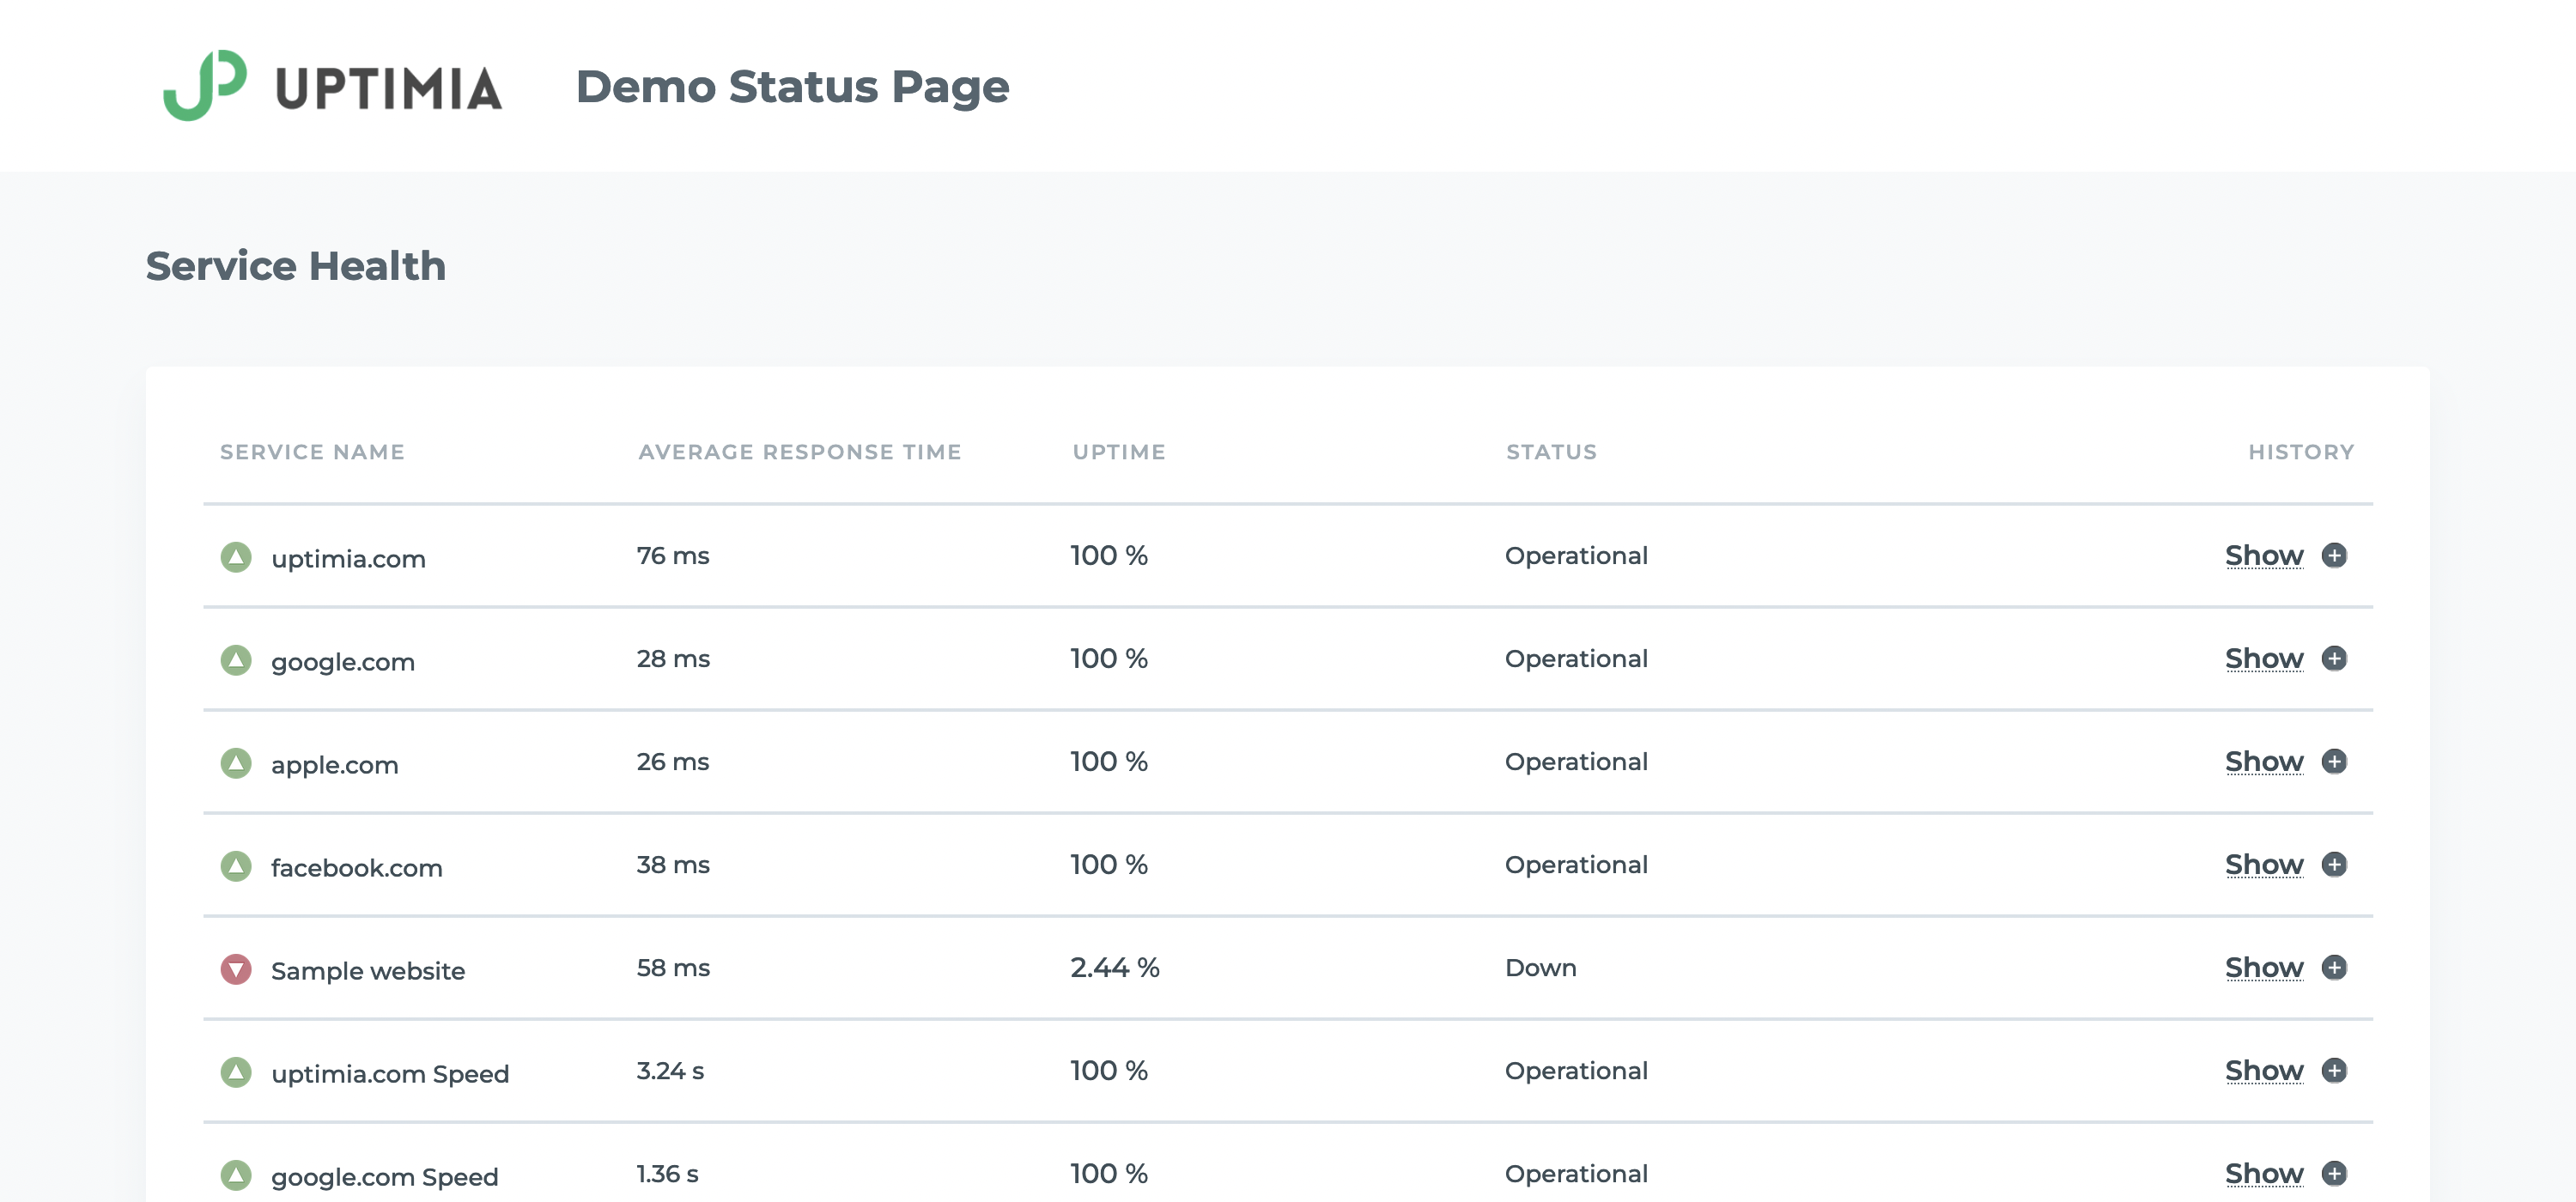The width and height of the screenshot is (2576, 1202).
Task: Select the Sample website service name
Action: point(368,971)
